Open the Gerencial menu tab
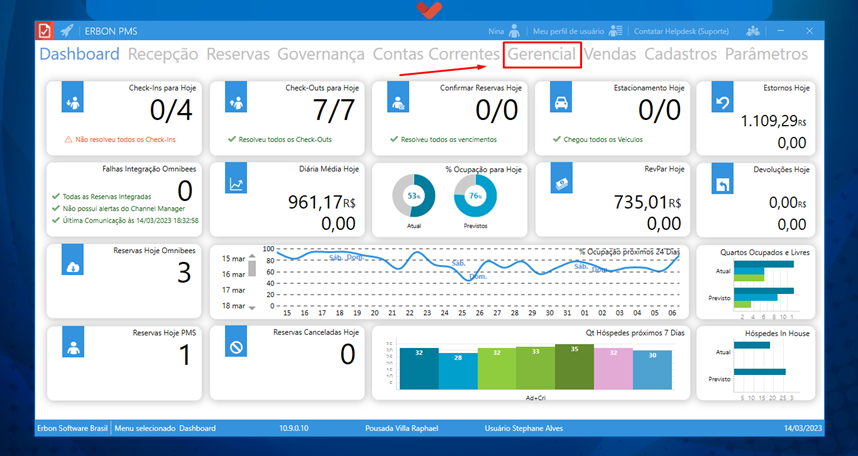This screenshot has height=456, width=858. tap(542, 54)
